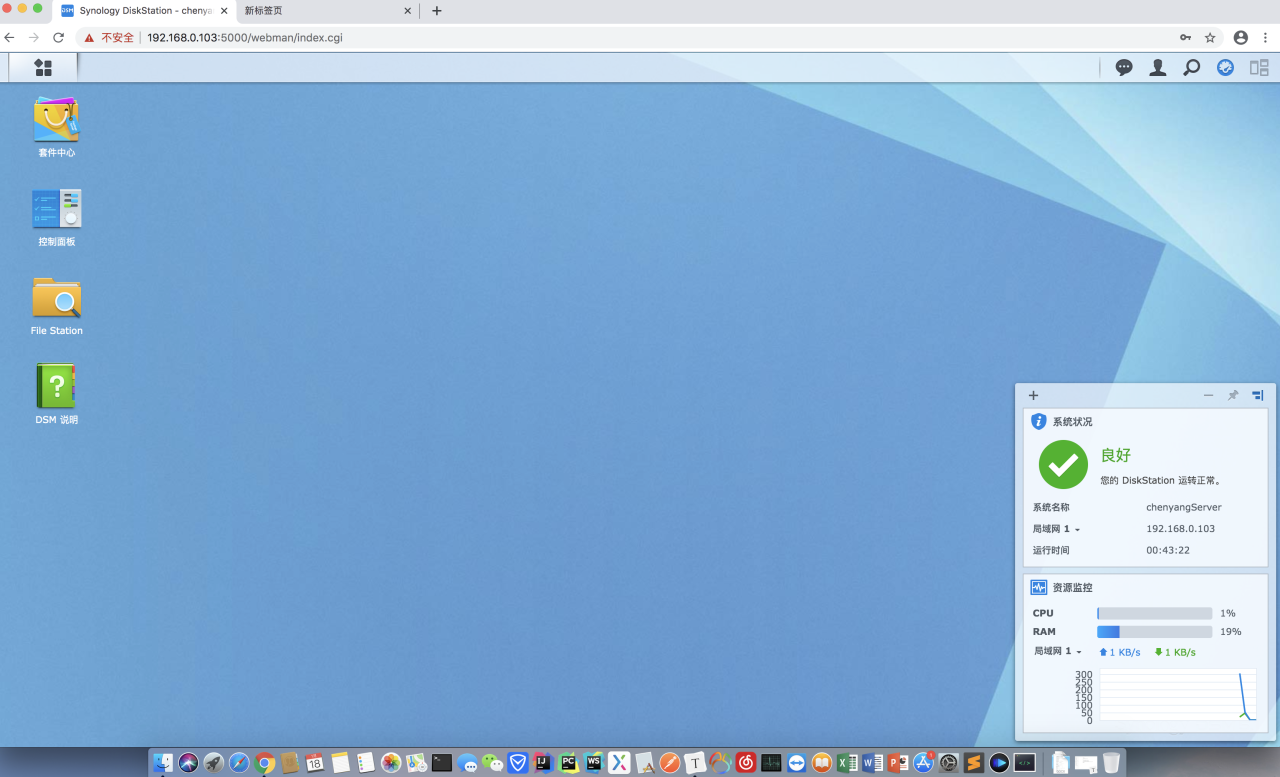Open the DSM main menu button
This screenshot has width=1280, height=777.
coord(43,67)
